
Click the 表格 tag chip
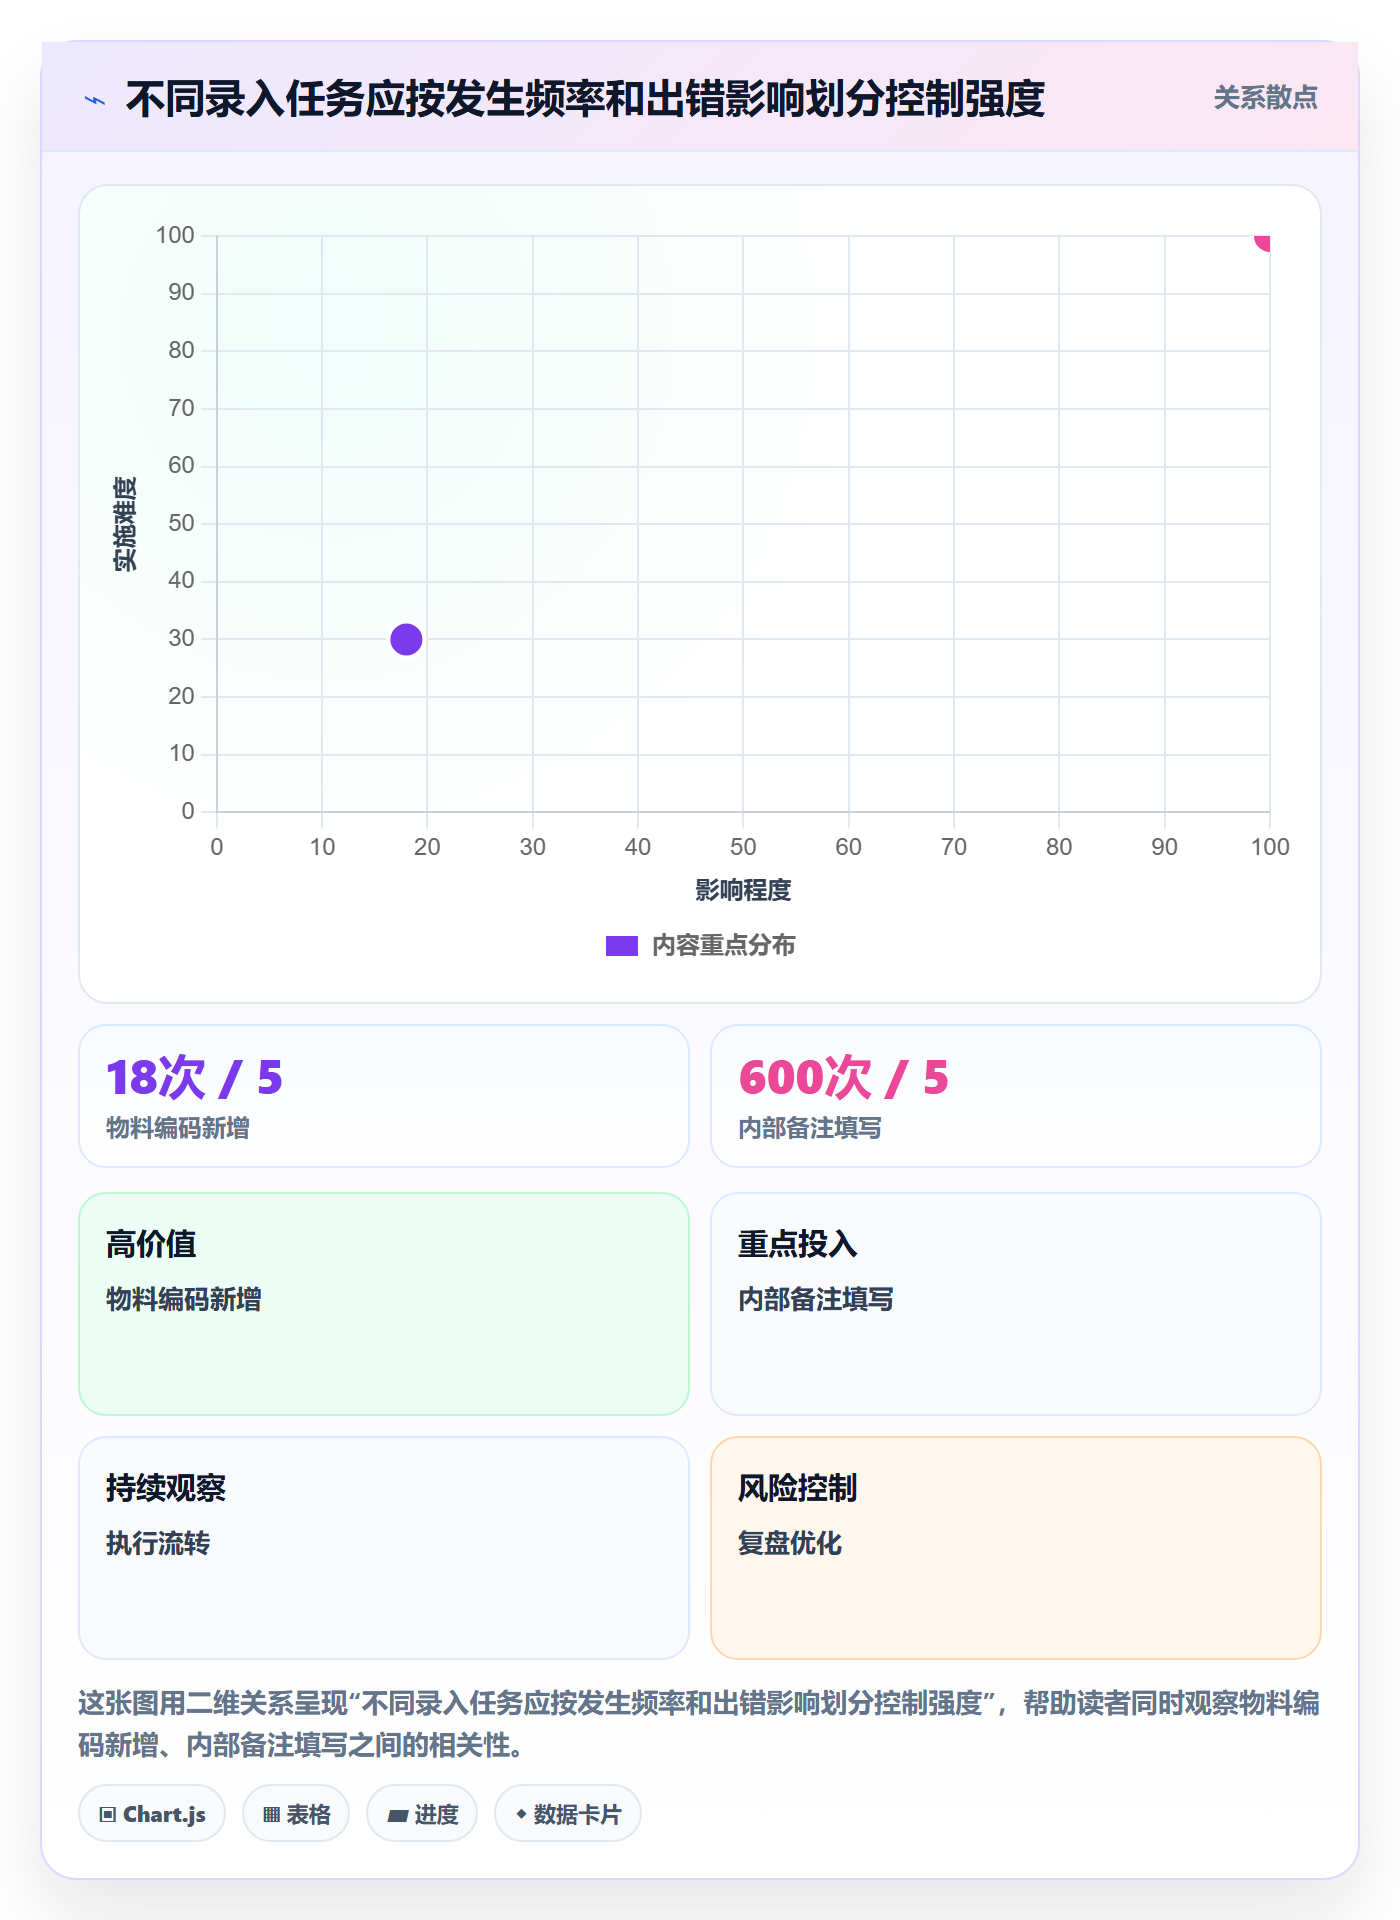tap(296, 1814)
